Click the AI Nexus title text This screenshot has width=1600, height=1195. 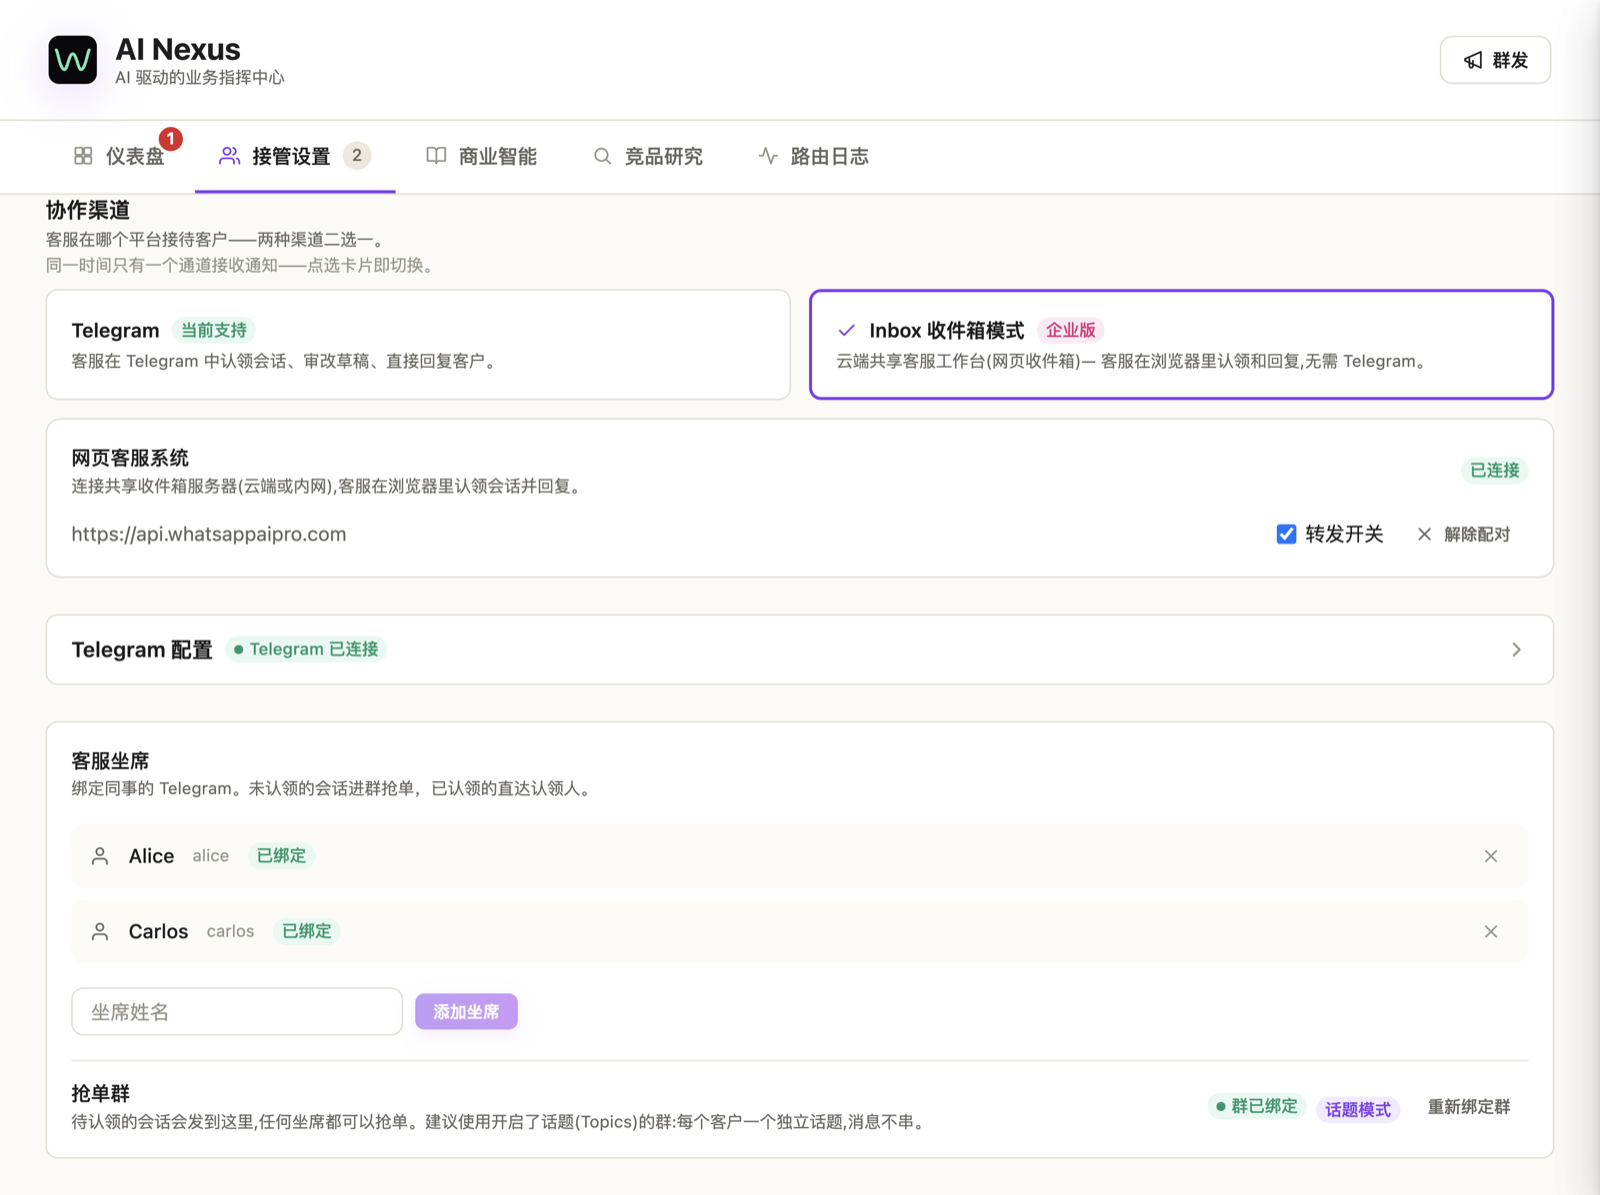pos(178,49)
